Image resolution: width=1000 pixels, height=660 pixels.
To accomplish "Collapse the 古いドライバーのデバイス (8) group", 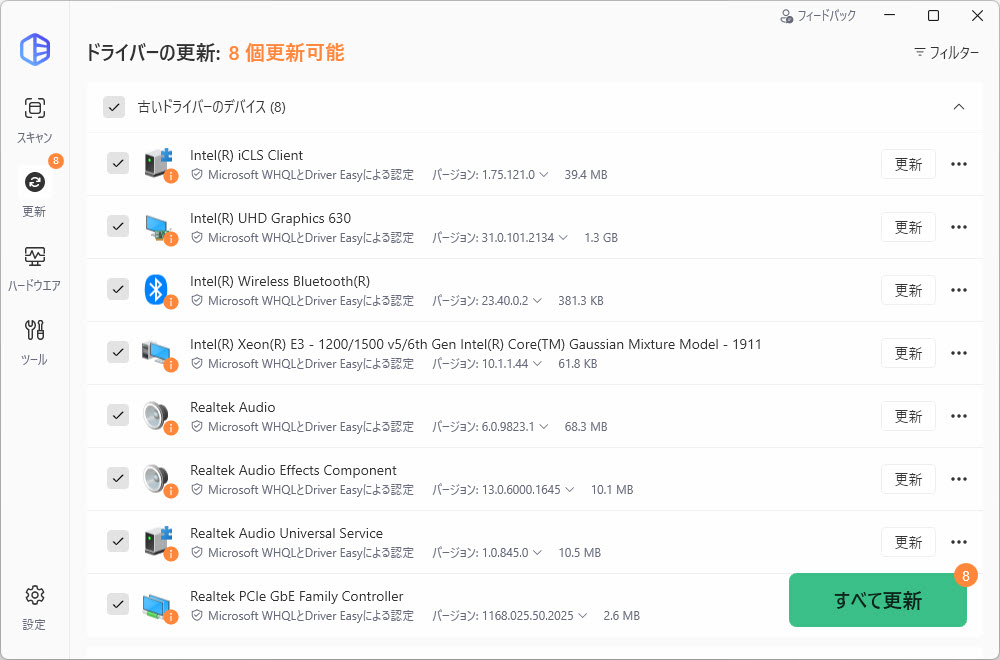I will (x=959, y=107).
